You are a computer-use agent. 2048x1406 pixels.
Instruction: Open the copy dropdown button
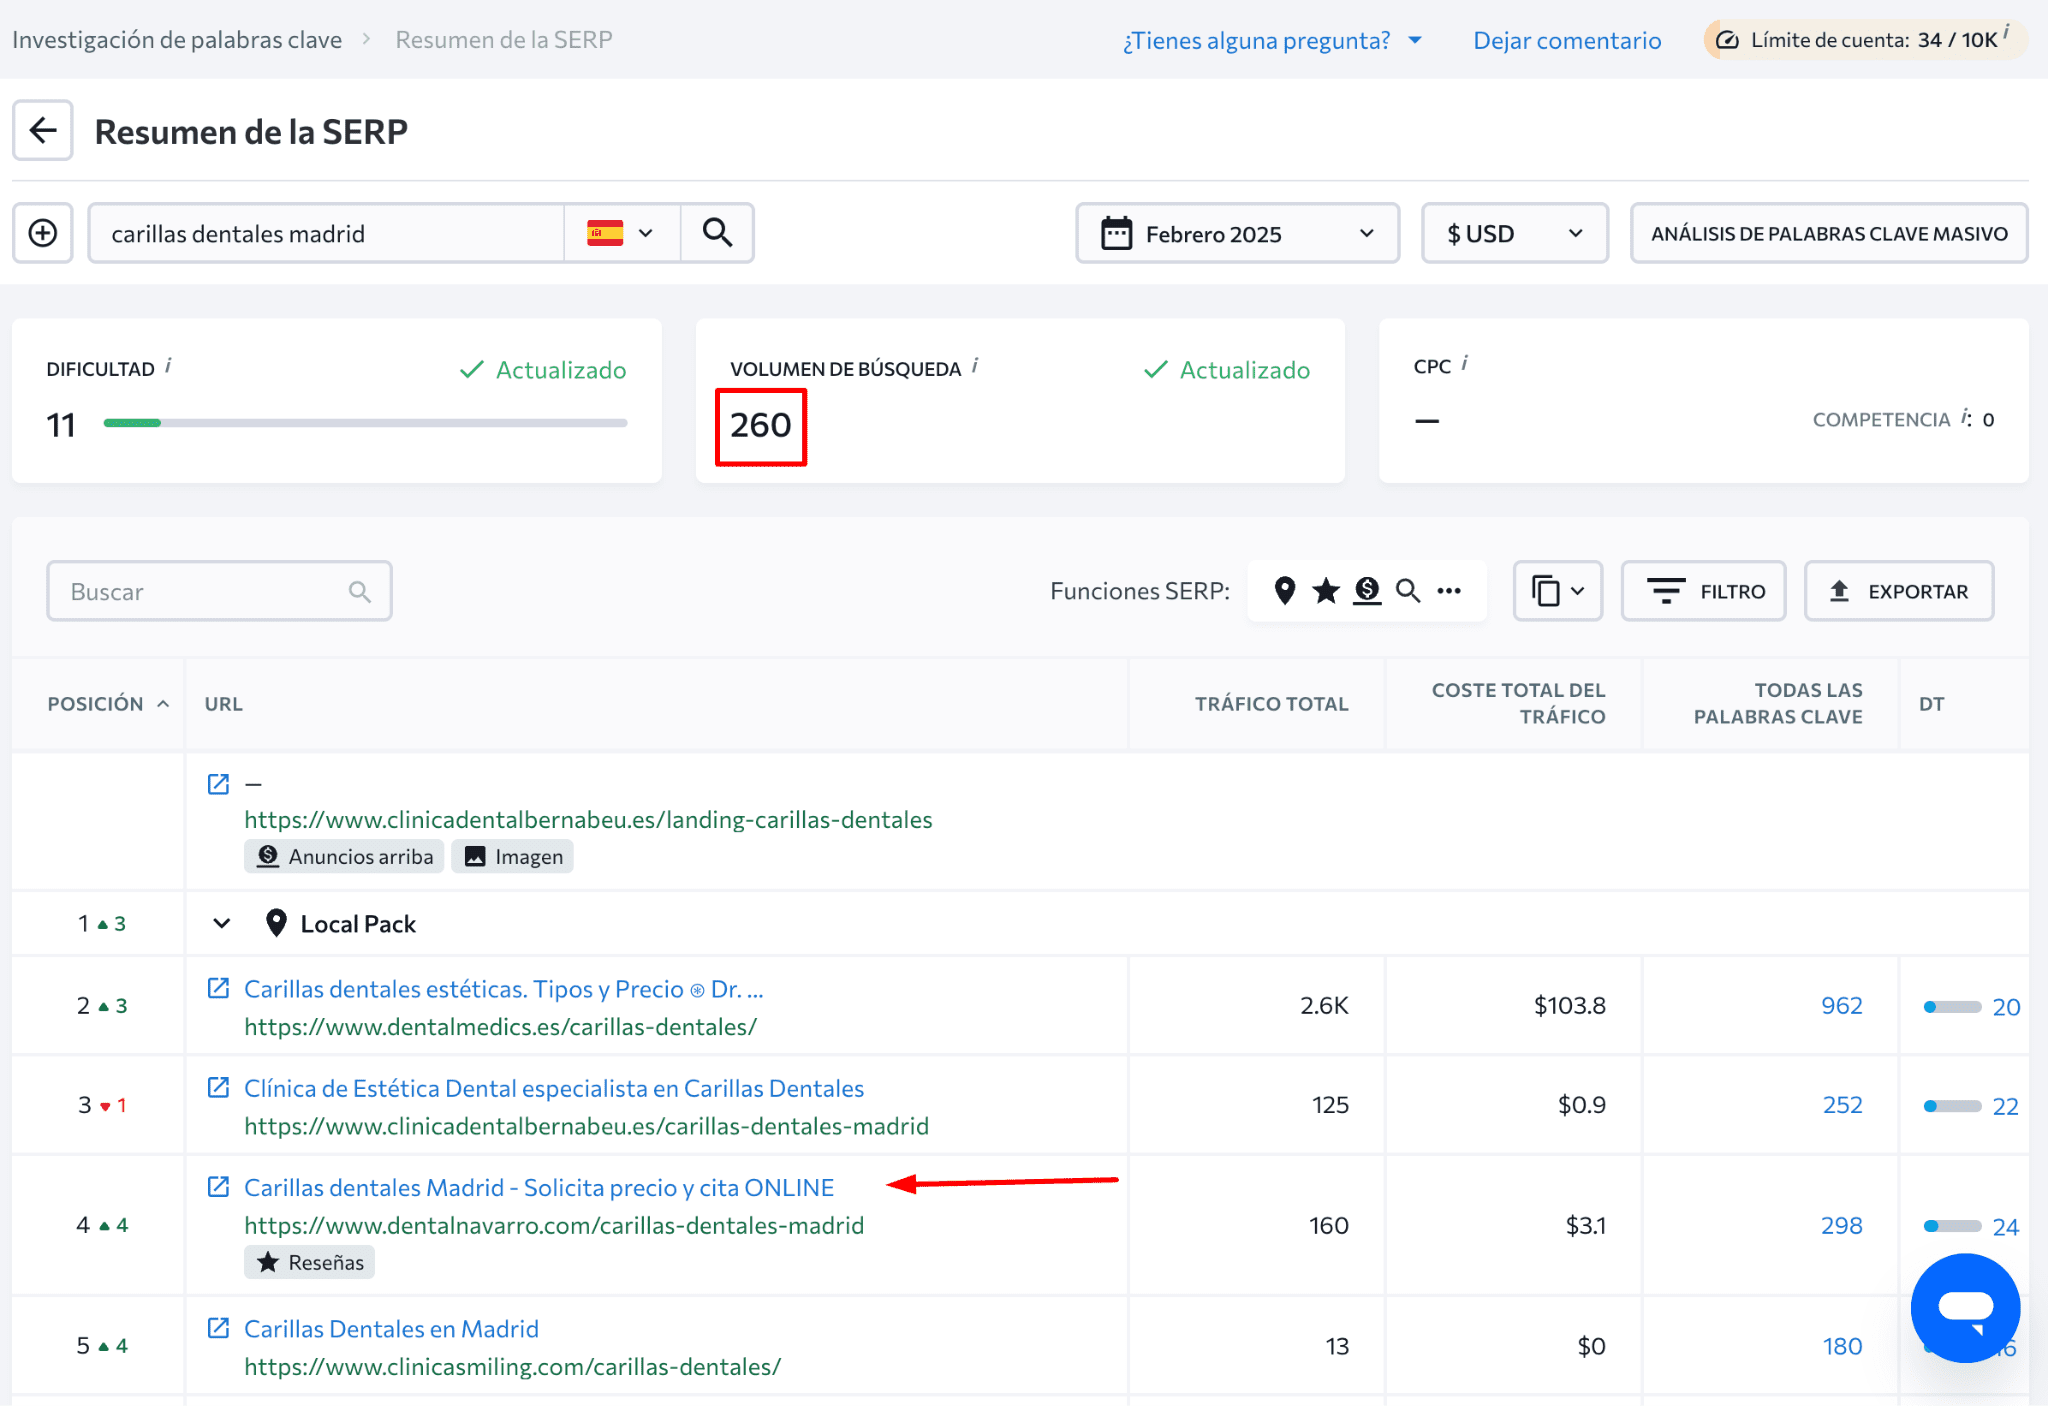1558,591
